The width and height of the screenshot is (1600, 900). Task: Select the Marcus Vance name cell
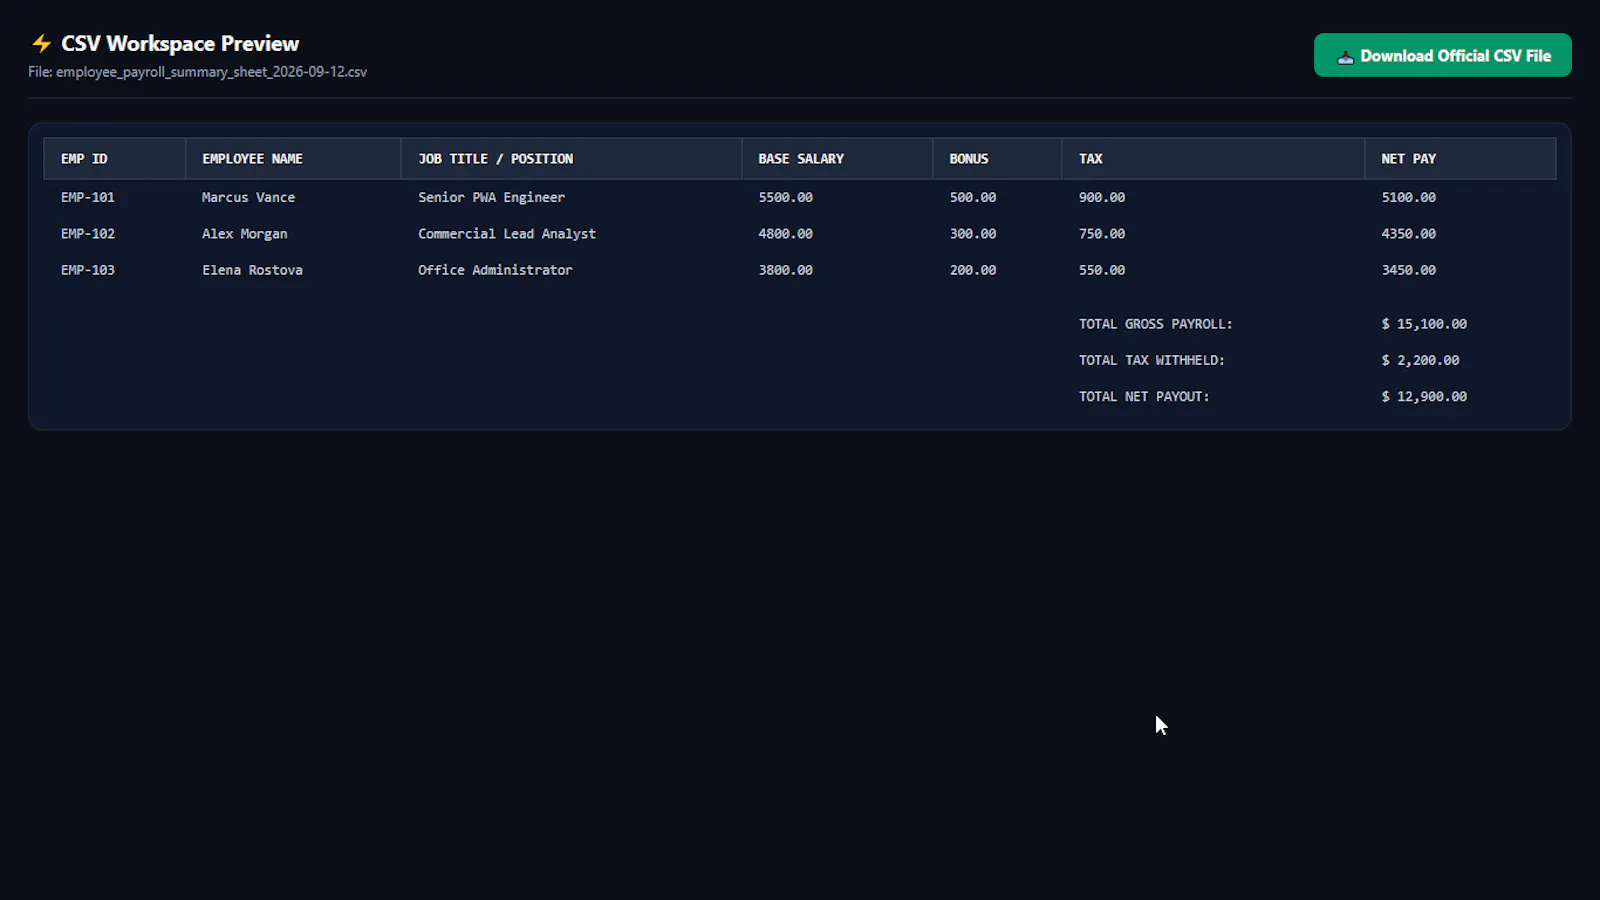(249, 198)
